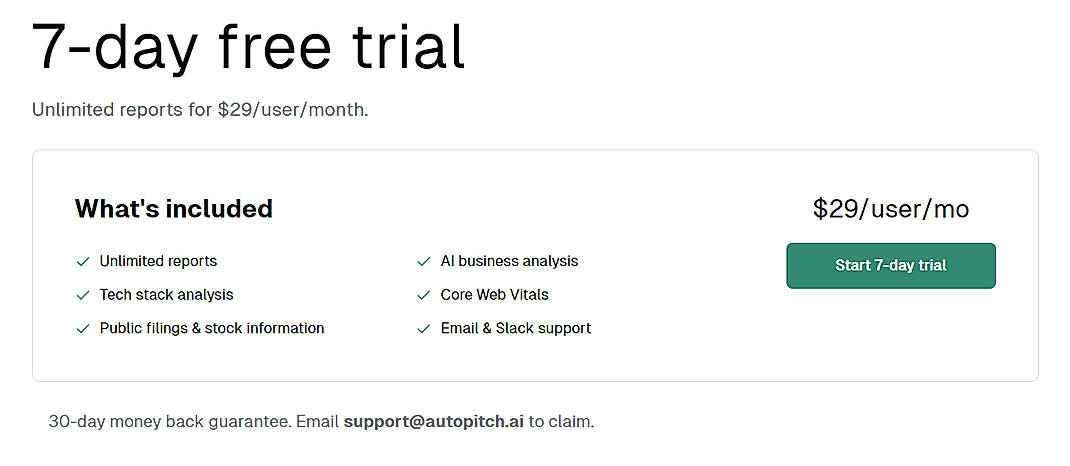Click the checkmark for Public filings & stock information
The height and width of the screenshot is (466, 1070).
[x=83, y=328]
